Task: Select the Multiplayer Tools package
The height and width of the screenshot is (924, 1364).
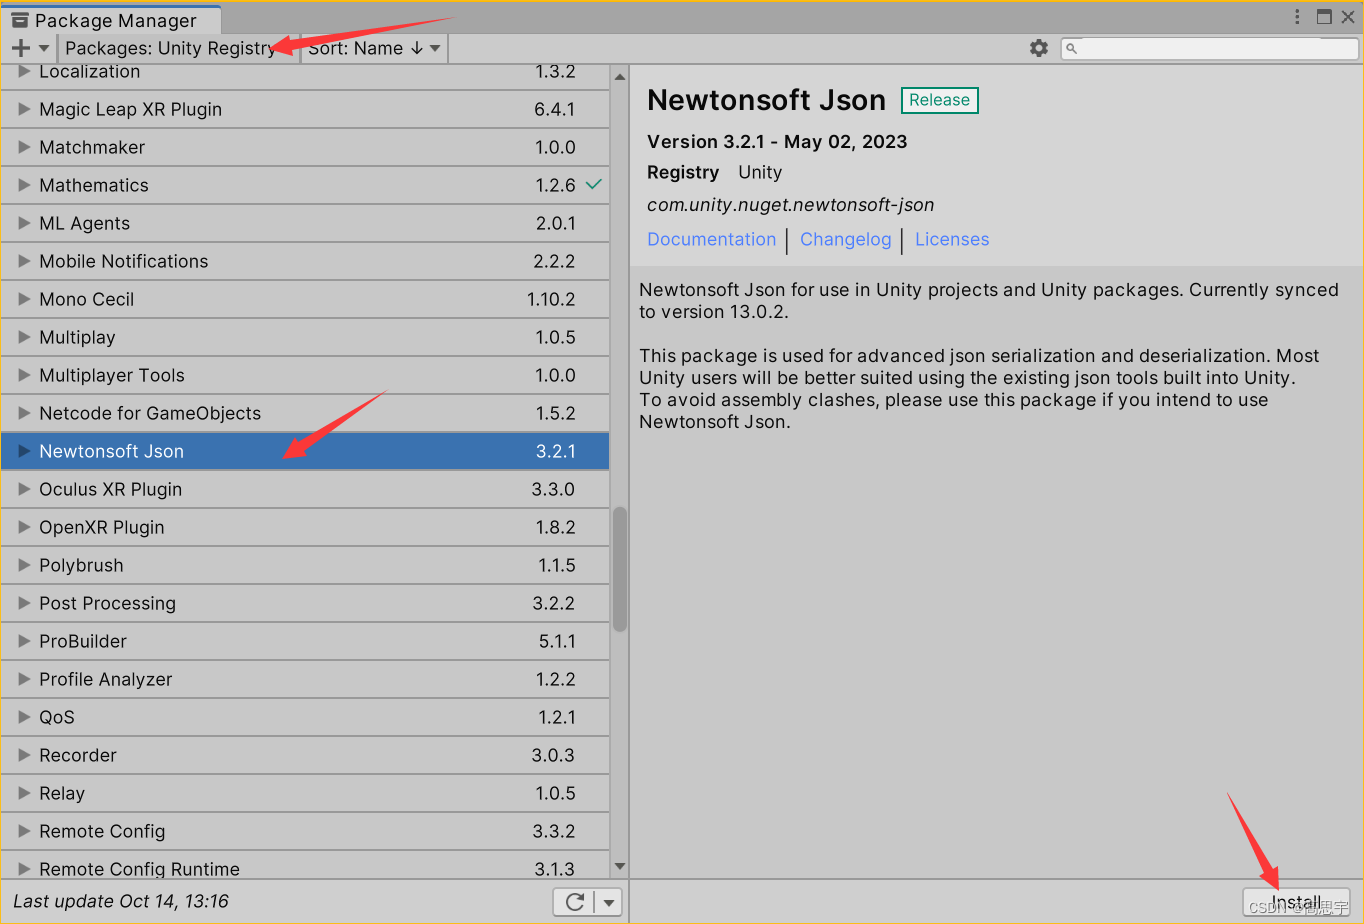Action: (305, 375)
